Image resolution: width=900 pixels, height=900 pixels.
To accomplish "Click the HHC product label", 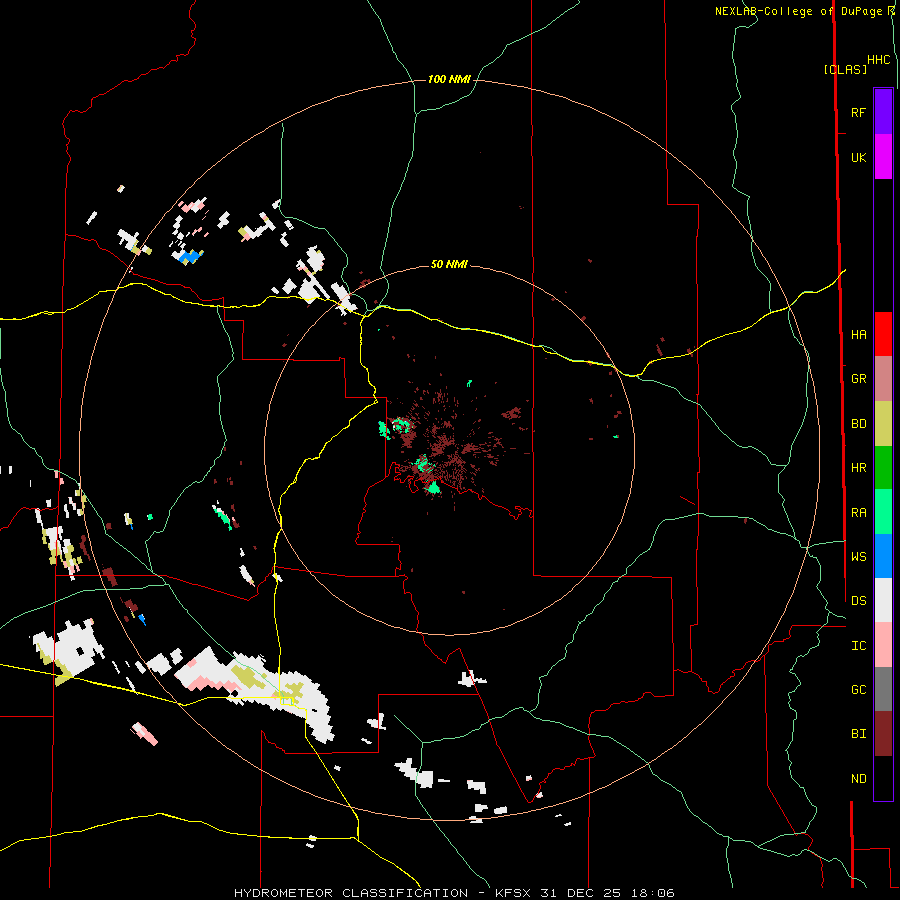I will [878, 59].
